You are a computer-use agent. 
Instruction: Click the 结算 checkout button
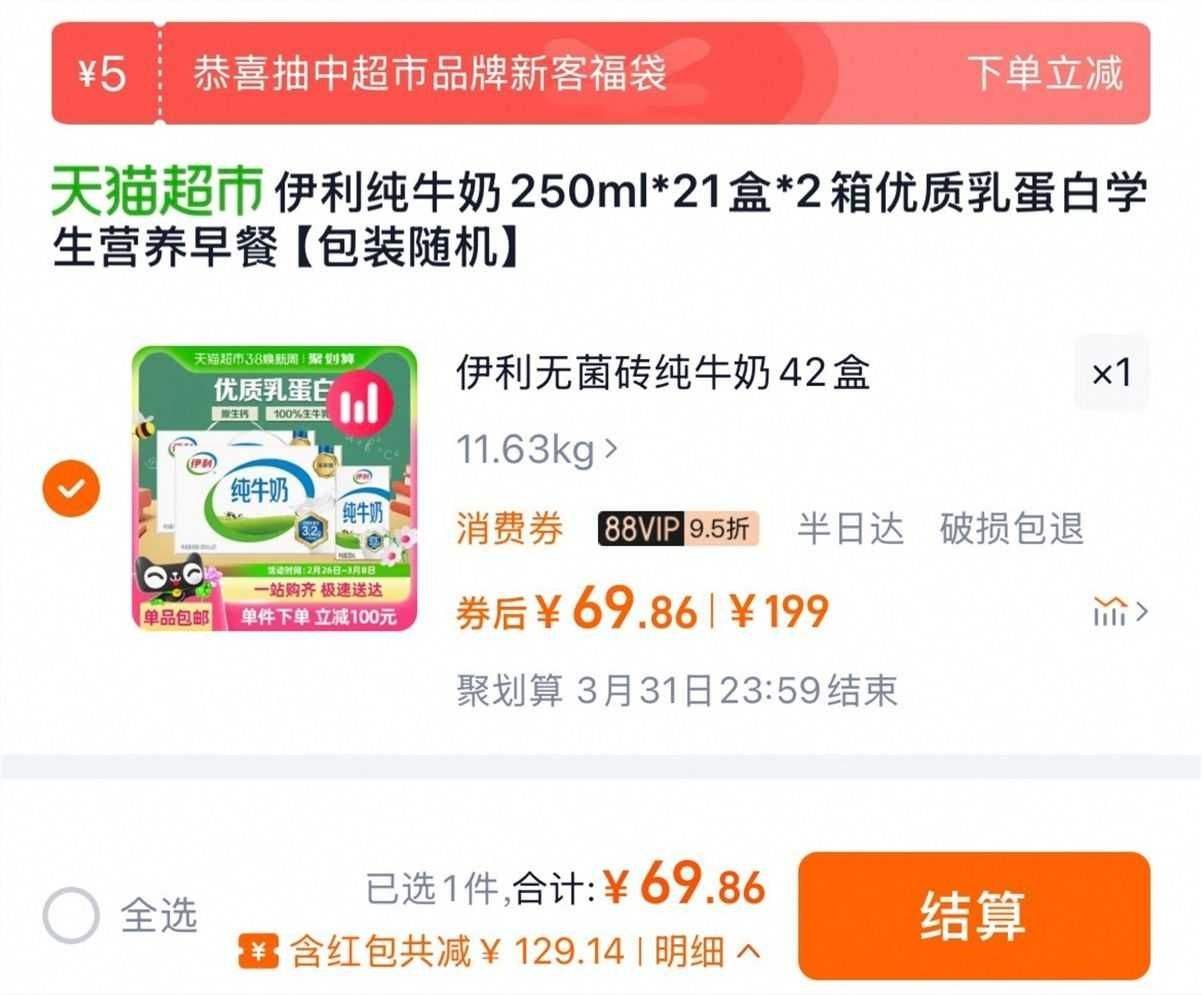click(974, 915)
